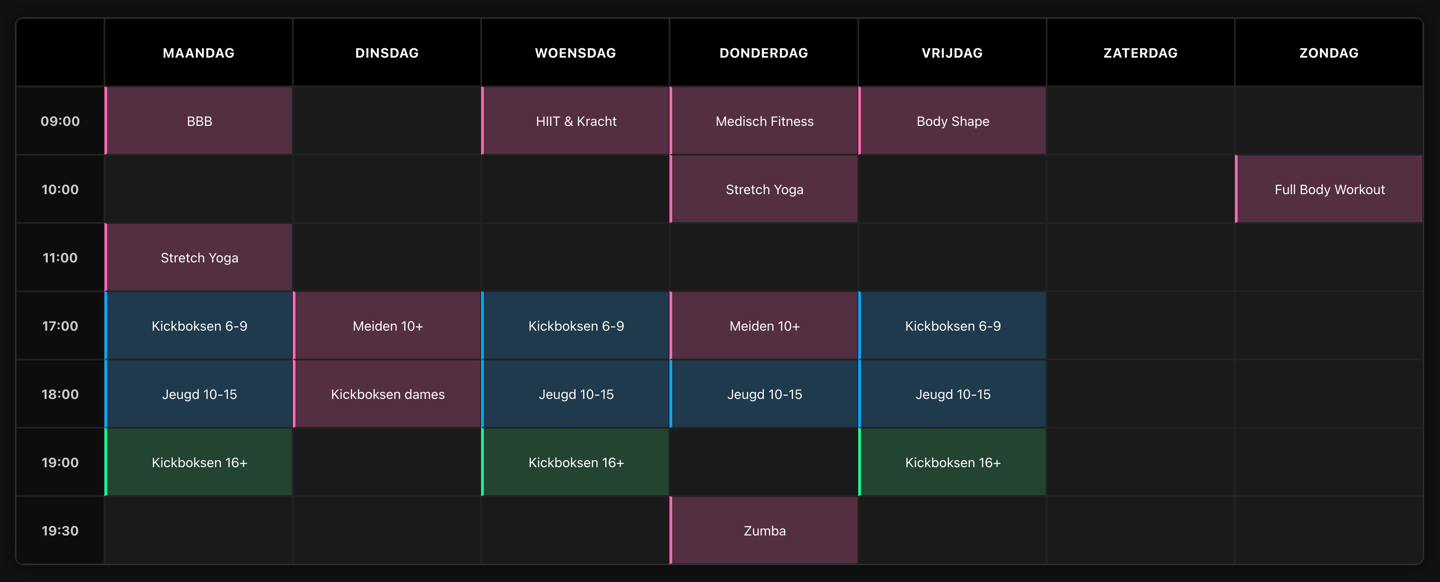
Task: Select Wednesday's Jeugd 10-15 class
Action: click(576, 394)
